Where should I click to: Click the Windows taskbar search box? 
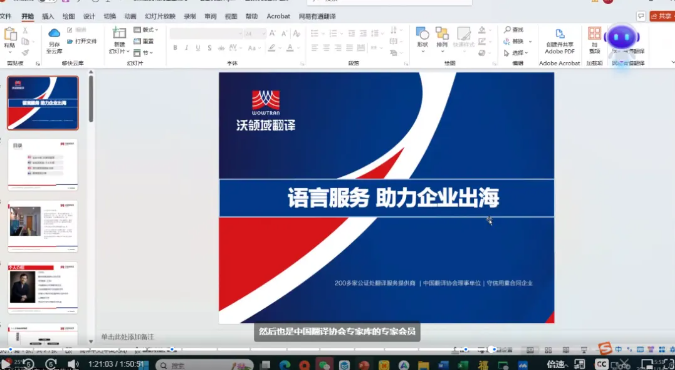click(x=204, y=365)
